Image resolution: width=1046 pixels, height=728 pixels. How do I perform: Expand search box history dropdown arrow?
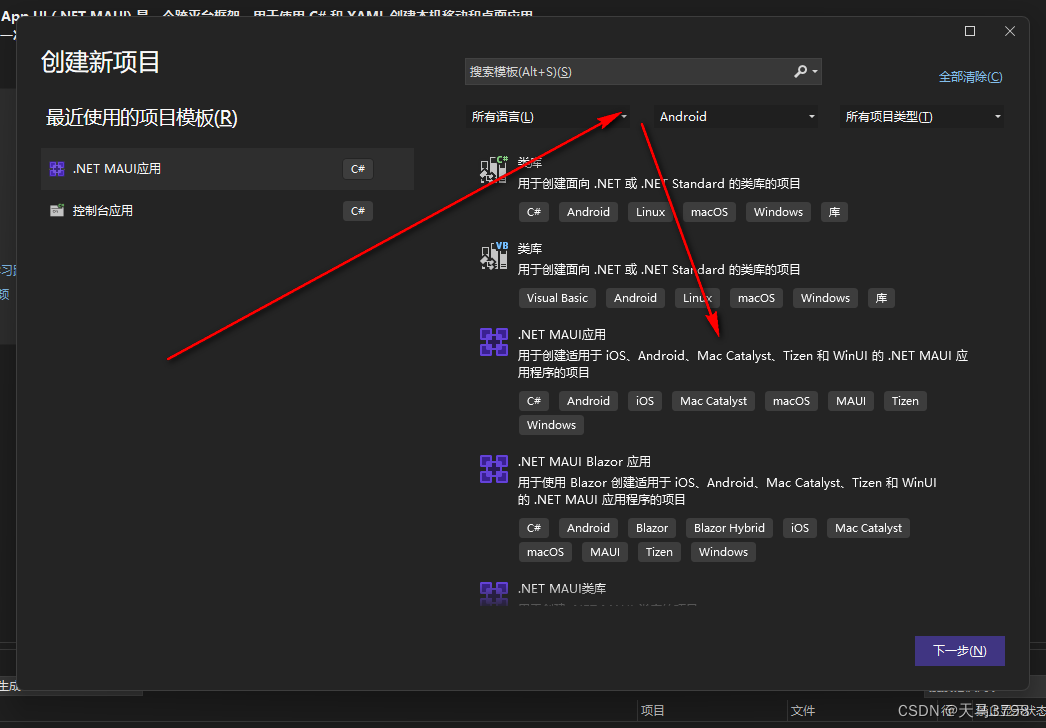click(x=815, y=71)
